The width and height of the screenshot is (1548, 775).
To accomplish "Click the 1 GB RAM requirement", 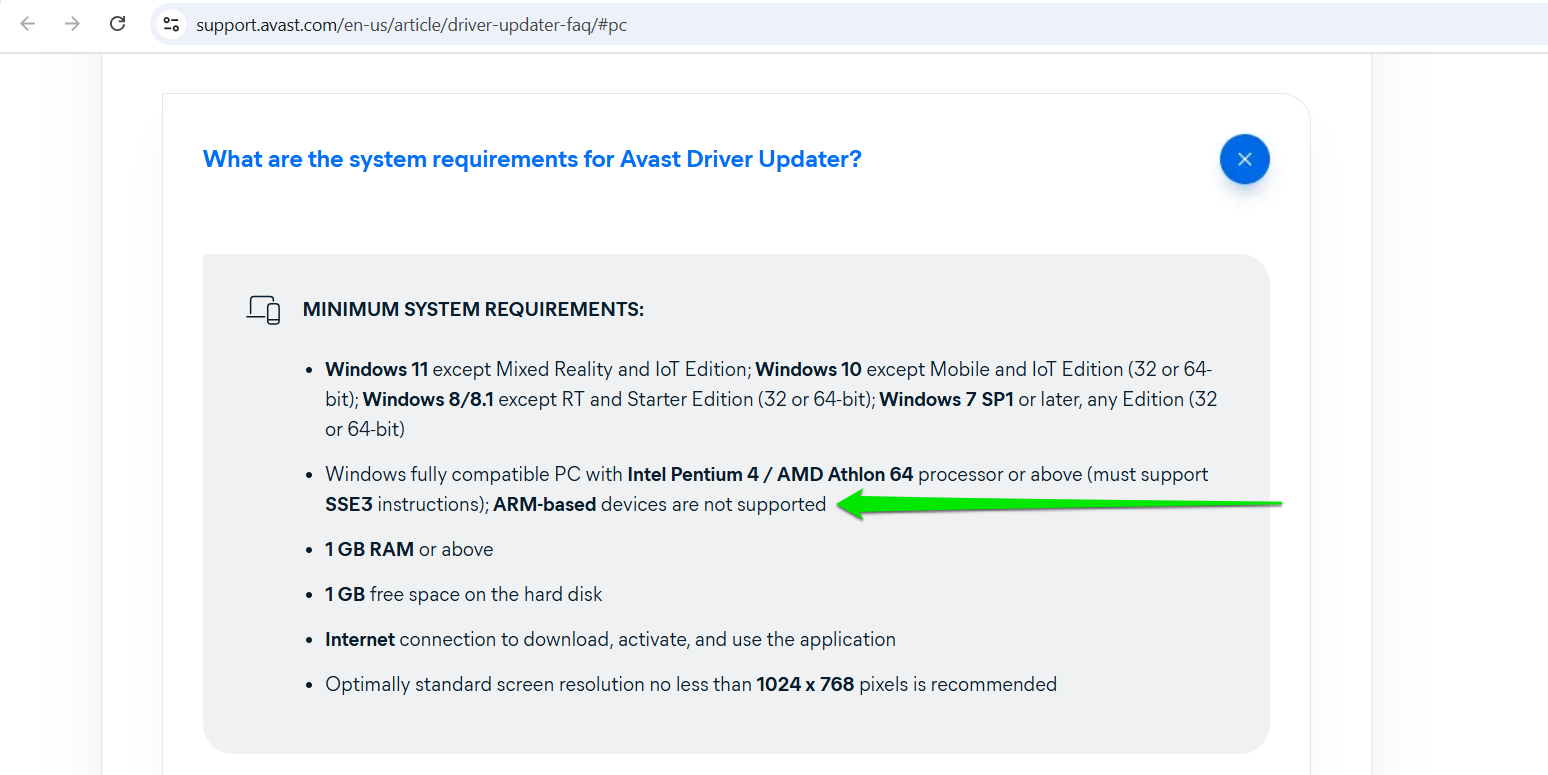I will (x=370, y=549).
